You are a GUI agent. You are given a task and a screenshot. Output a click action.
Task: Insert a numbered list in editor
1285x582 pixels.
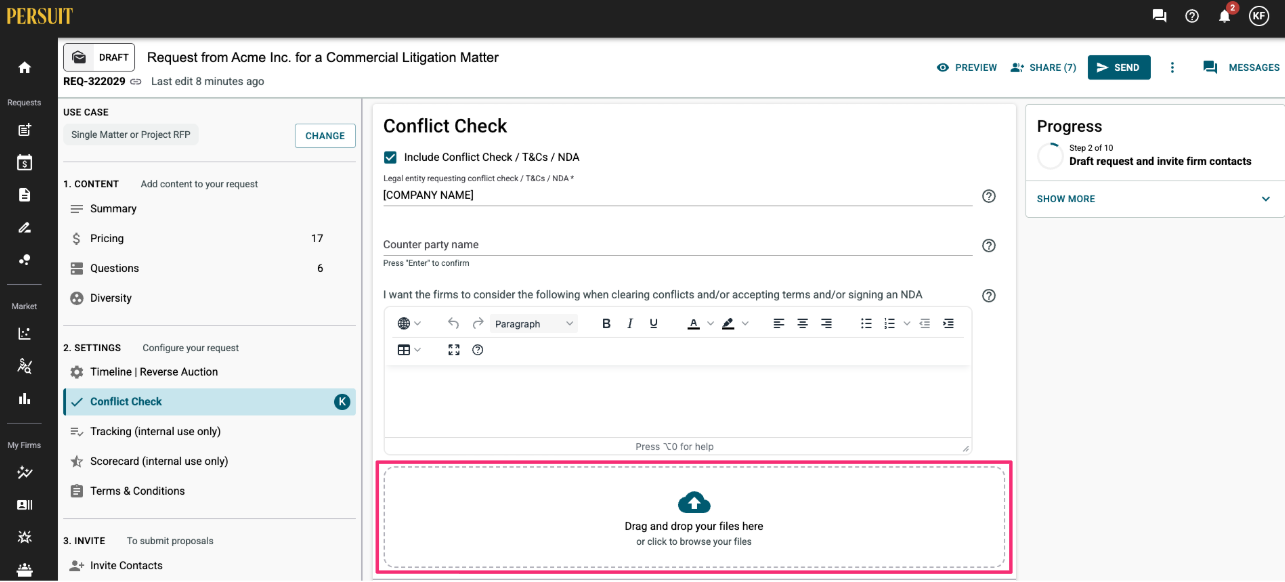click(x=890, y=323)
